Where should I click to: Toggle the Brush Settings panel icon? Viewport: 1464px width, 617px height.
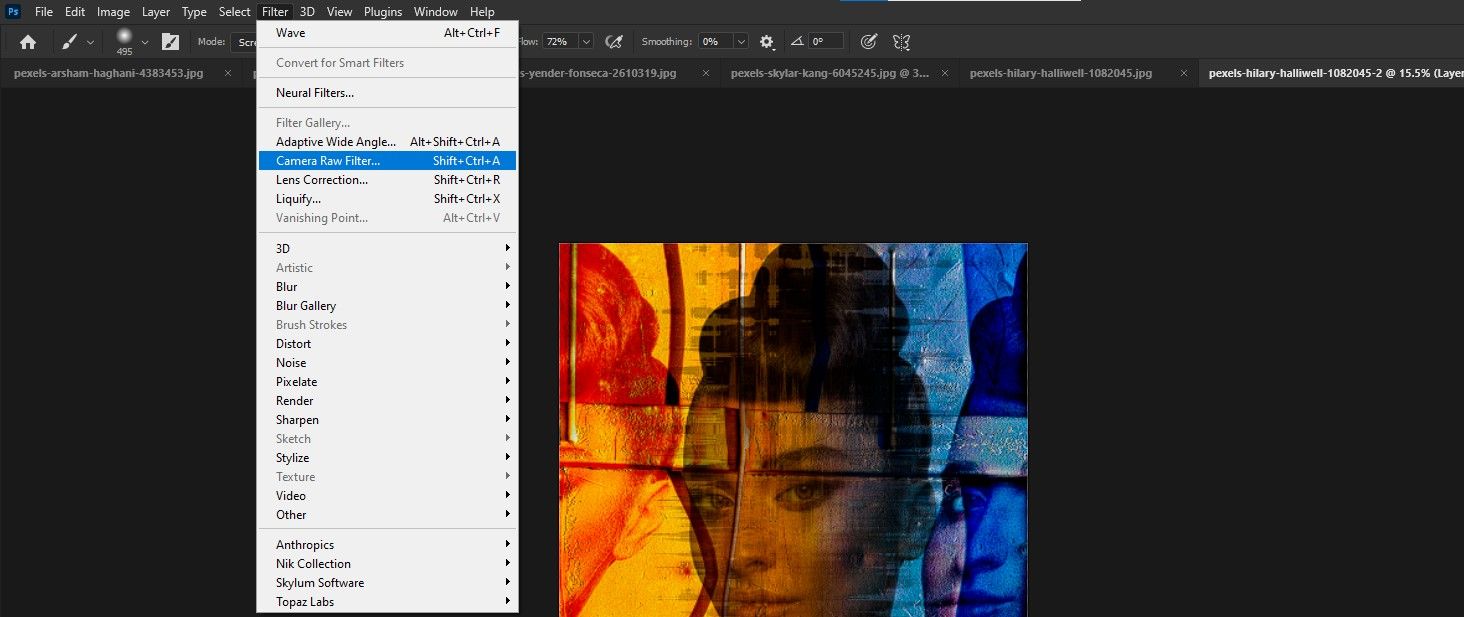[168, 41]
